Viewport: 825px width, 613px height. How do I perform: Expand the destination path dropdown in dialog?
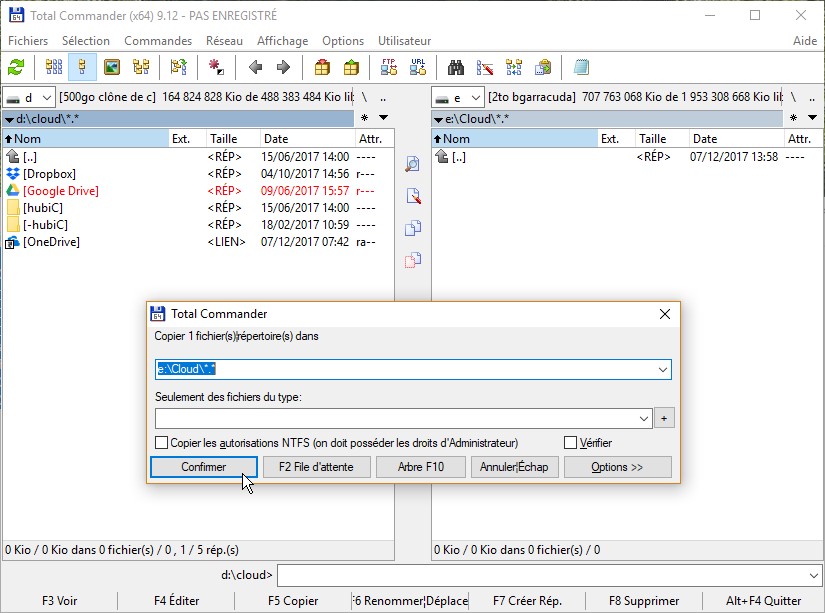pyautogui.click(x=662, y=370)
